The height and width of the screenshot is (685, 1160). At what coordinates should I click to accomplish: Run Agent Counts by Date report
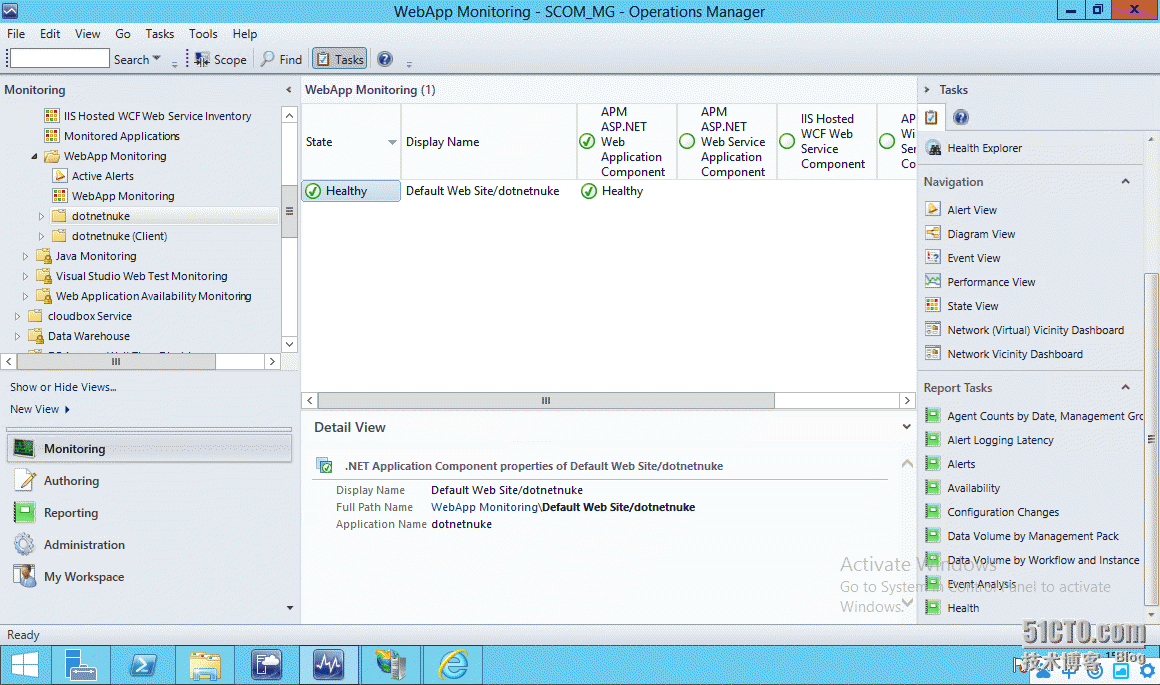1045,416
